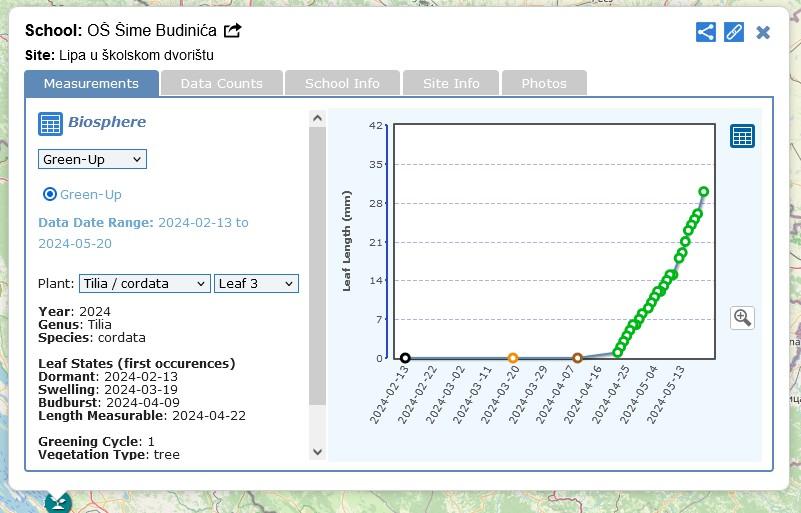Go to the Site Info tab

pos(451,83)
